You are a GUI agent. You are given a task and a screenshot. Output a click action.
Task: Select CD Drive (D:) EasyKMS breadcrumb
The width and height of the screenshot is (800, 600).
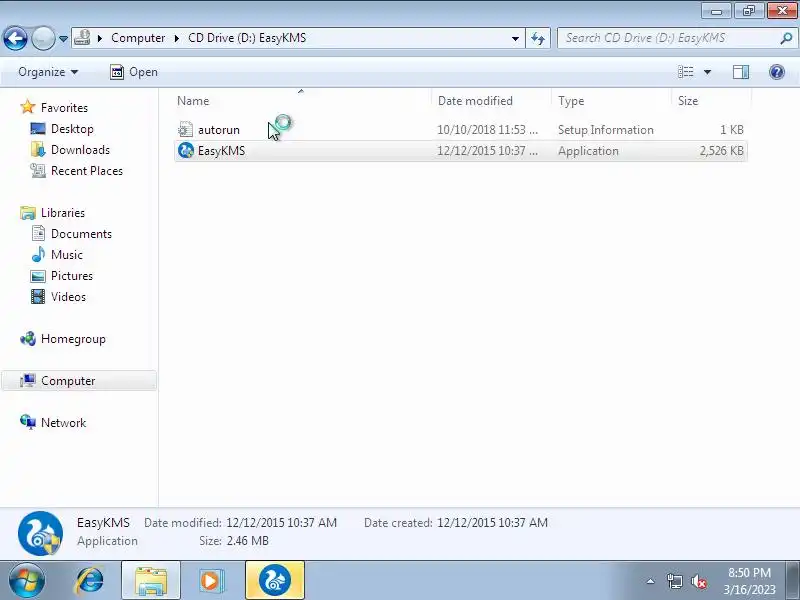[247, 38]
